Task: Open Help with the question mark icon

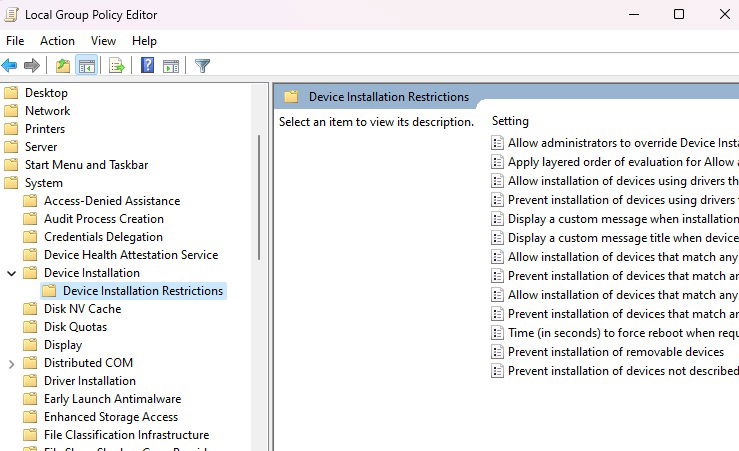Action: click(x=148, y=65)
